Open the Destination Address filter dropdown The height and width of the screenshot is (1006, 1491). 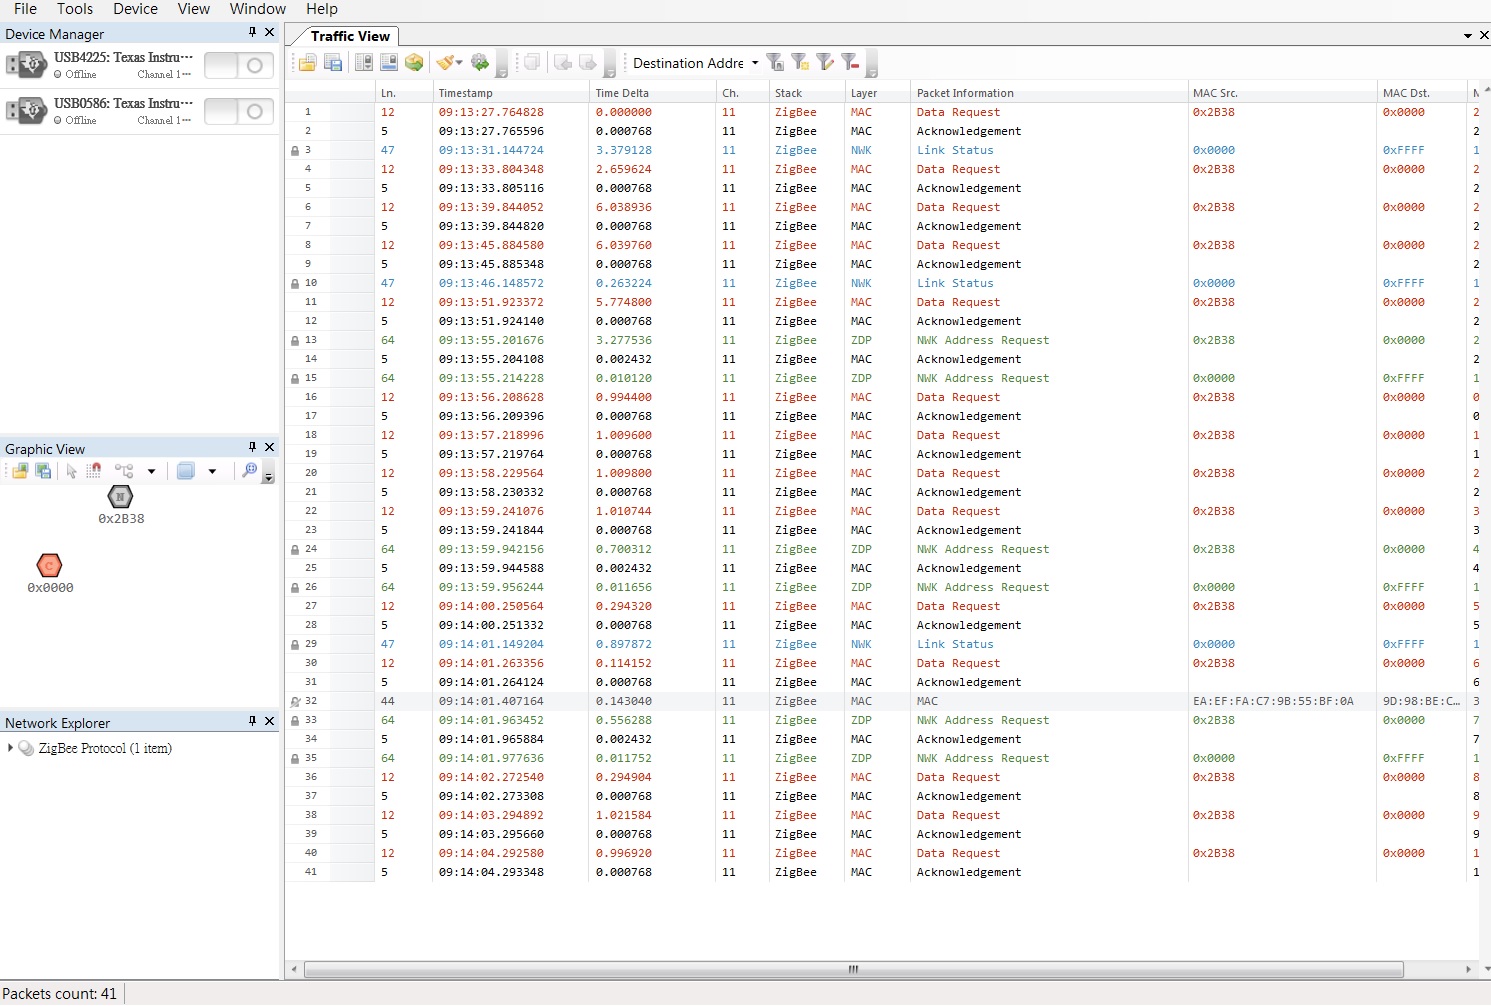tap(755, 63)
